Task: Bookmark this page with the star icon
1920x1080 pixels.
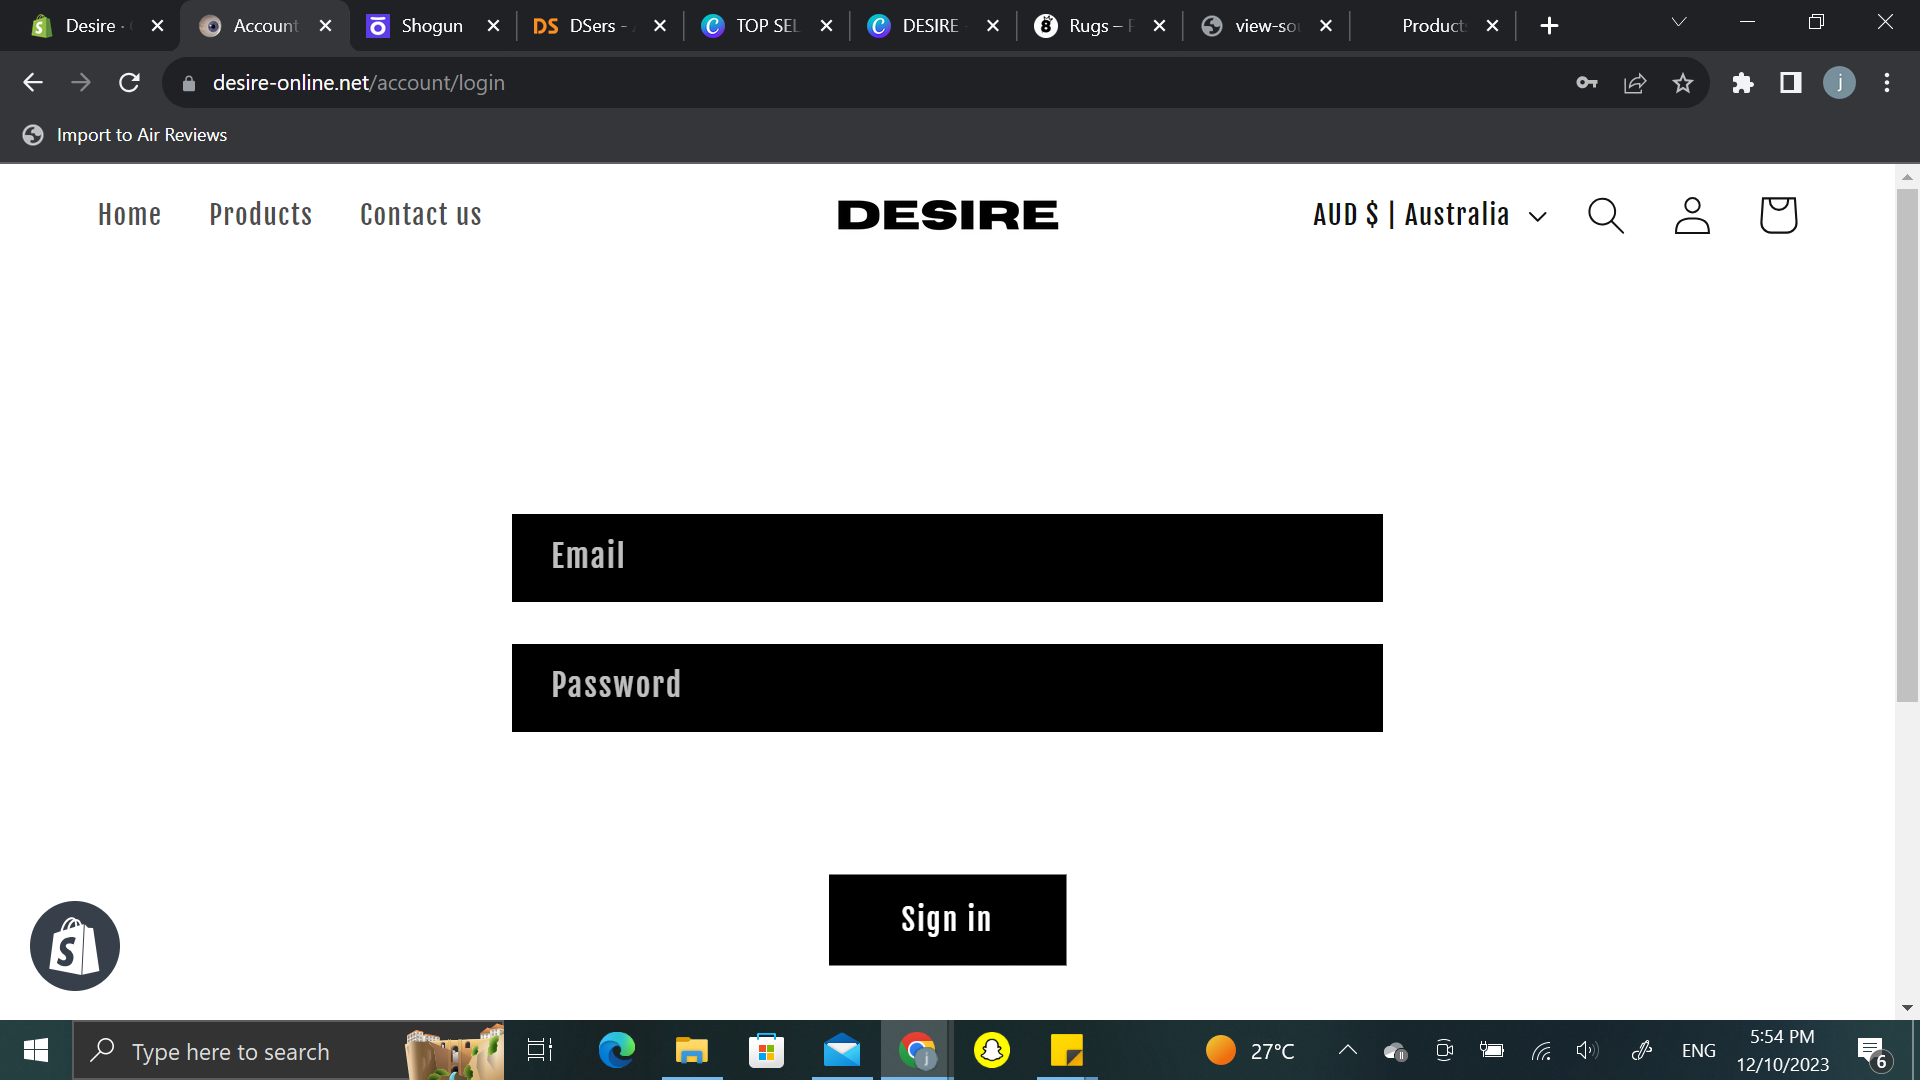Action: tap(1683, 83)
